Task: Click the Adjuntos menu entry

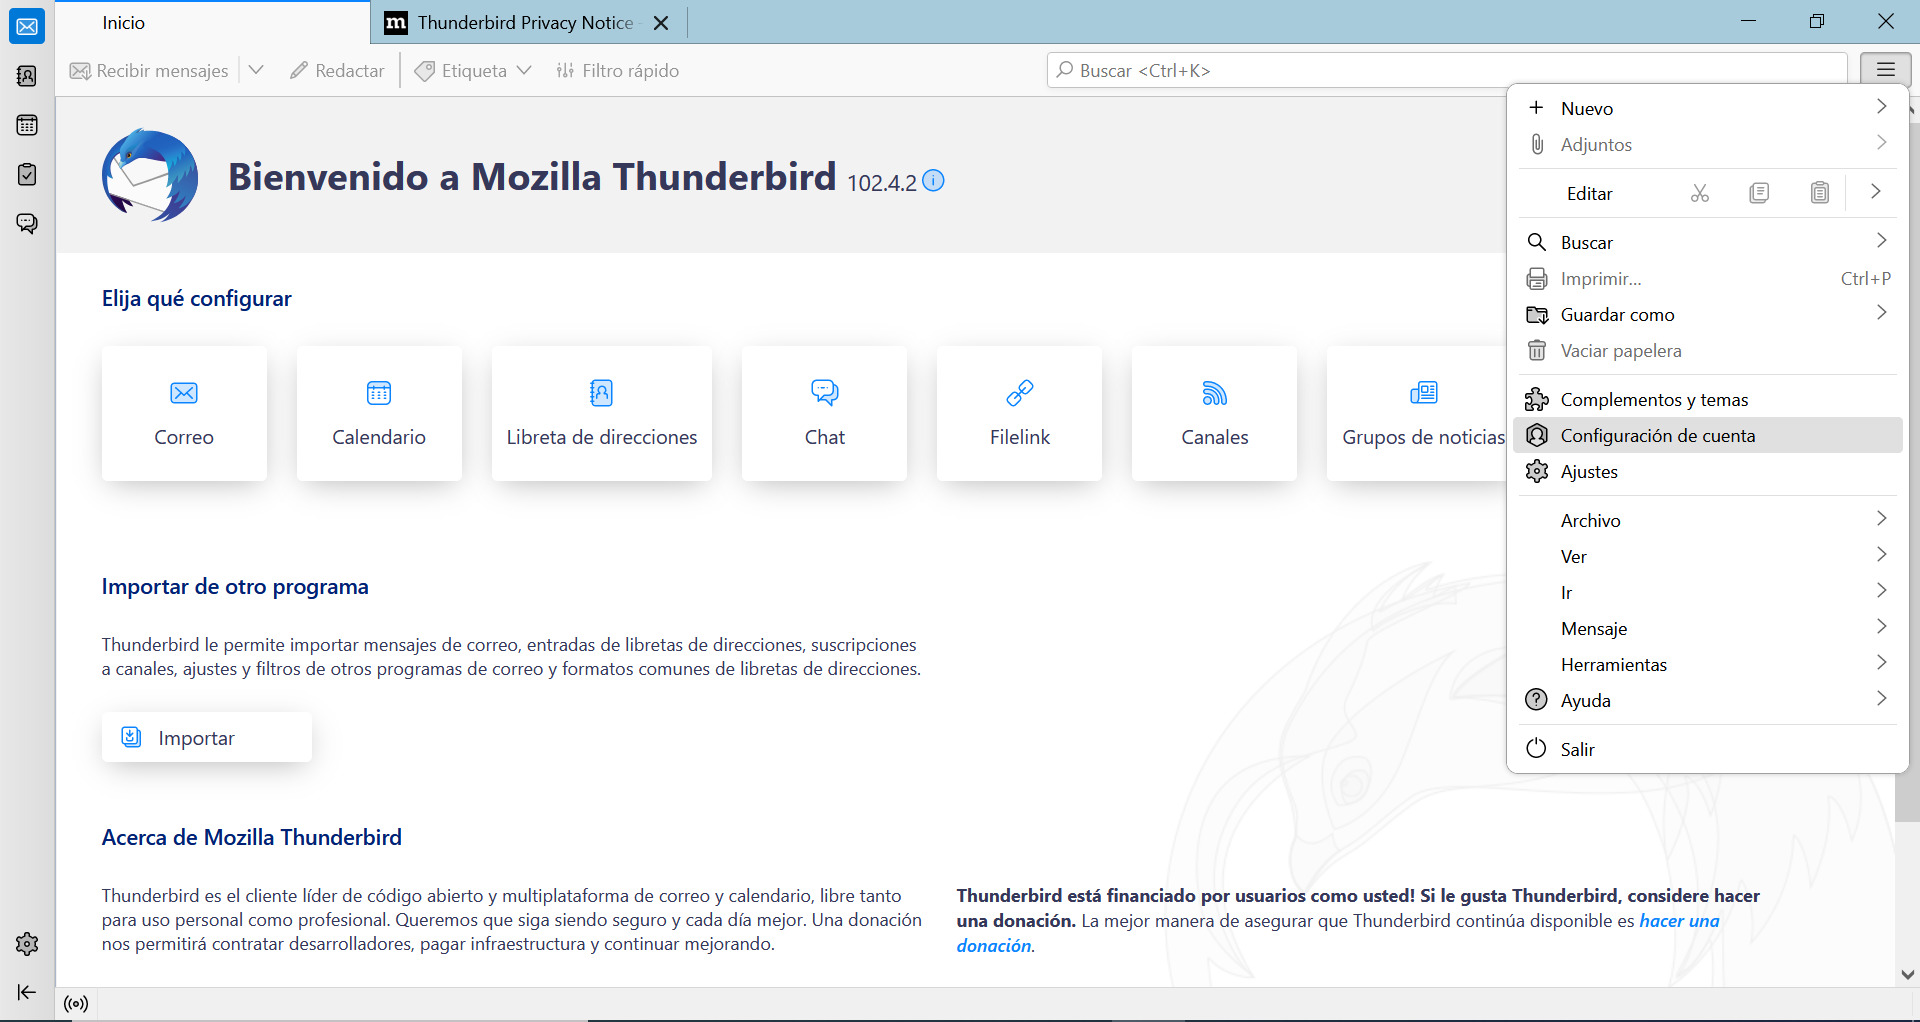Action: (x=1708, y=144)
